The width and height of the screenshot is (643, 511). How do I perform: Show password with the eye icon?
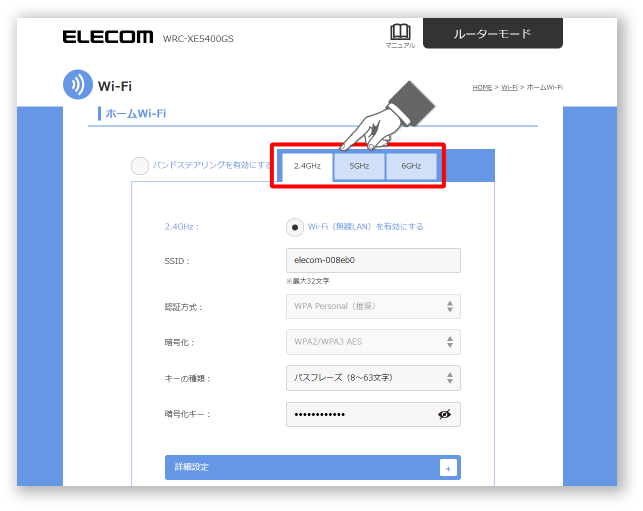click(445, 414)
